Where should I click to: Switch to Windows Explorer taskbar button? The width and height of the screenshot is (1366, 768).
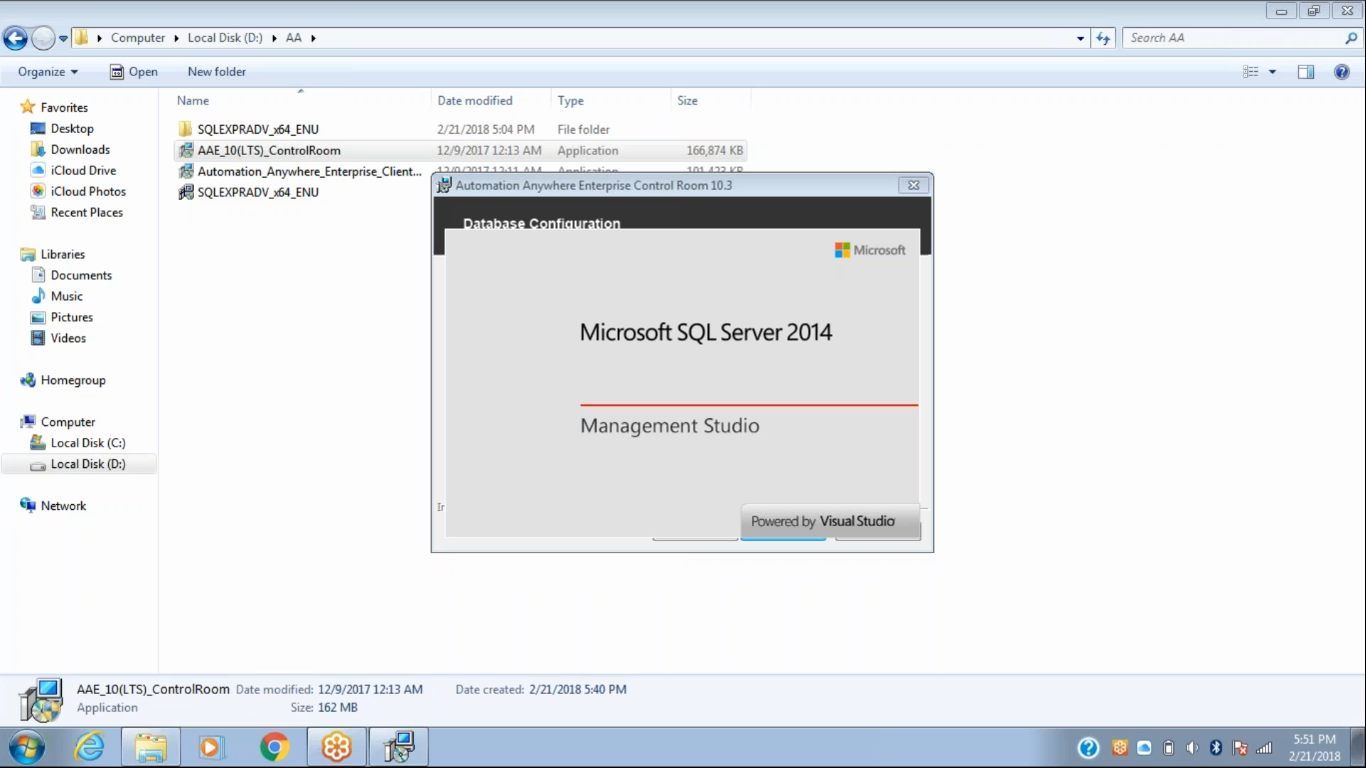151,747
